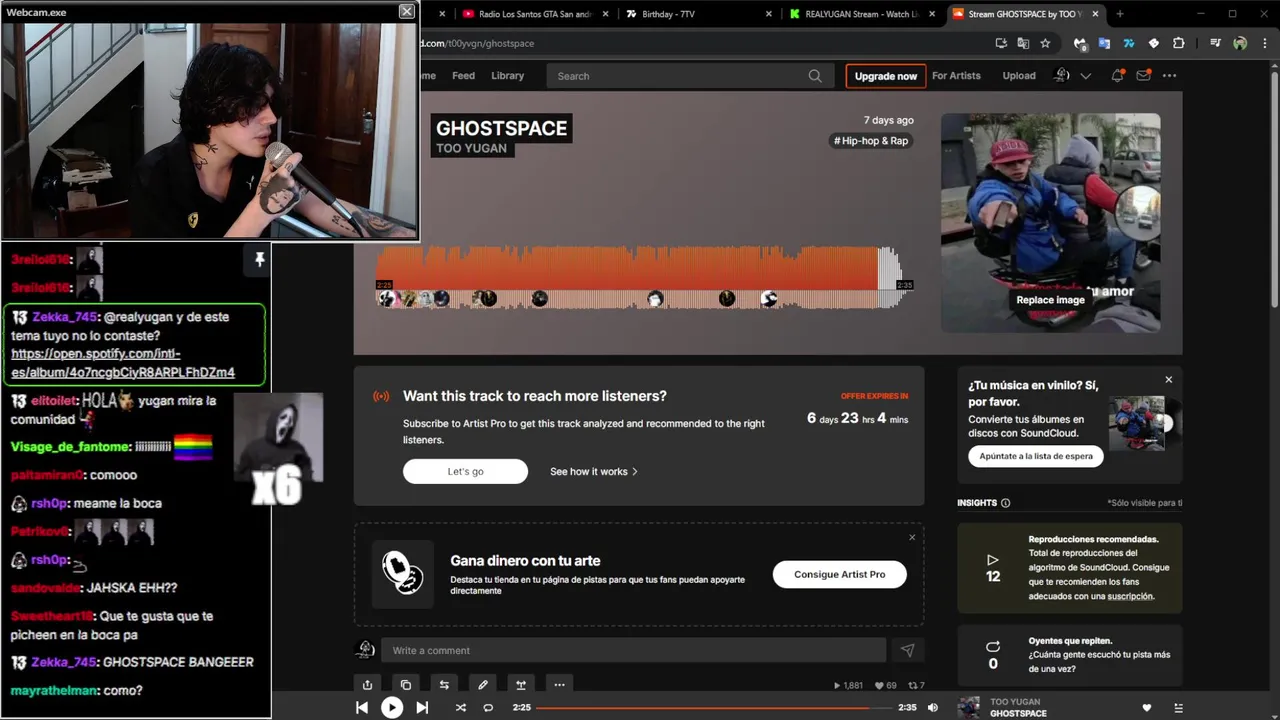Skip to previous track
This screenshot has width=1280, height=720.
362,707
